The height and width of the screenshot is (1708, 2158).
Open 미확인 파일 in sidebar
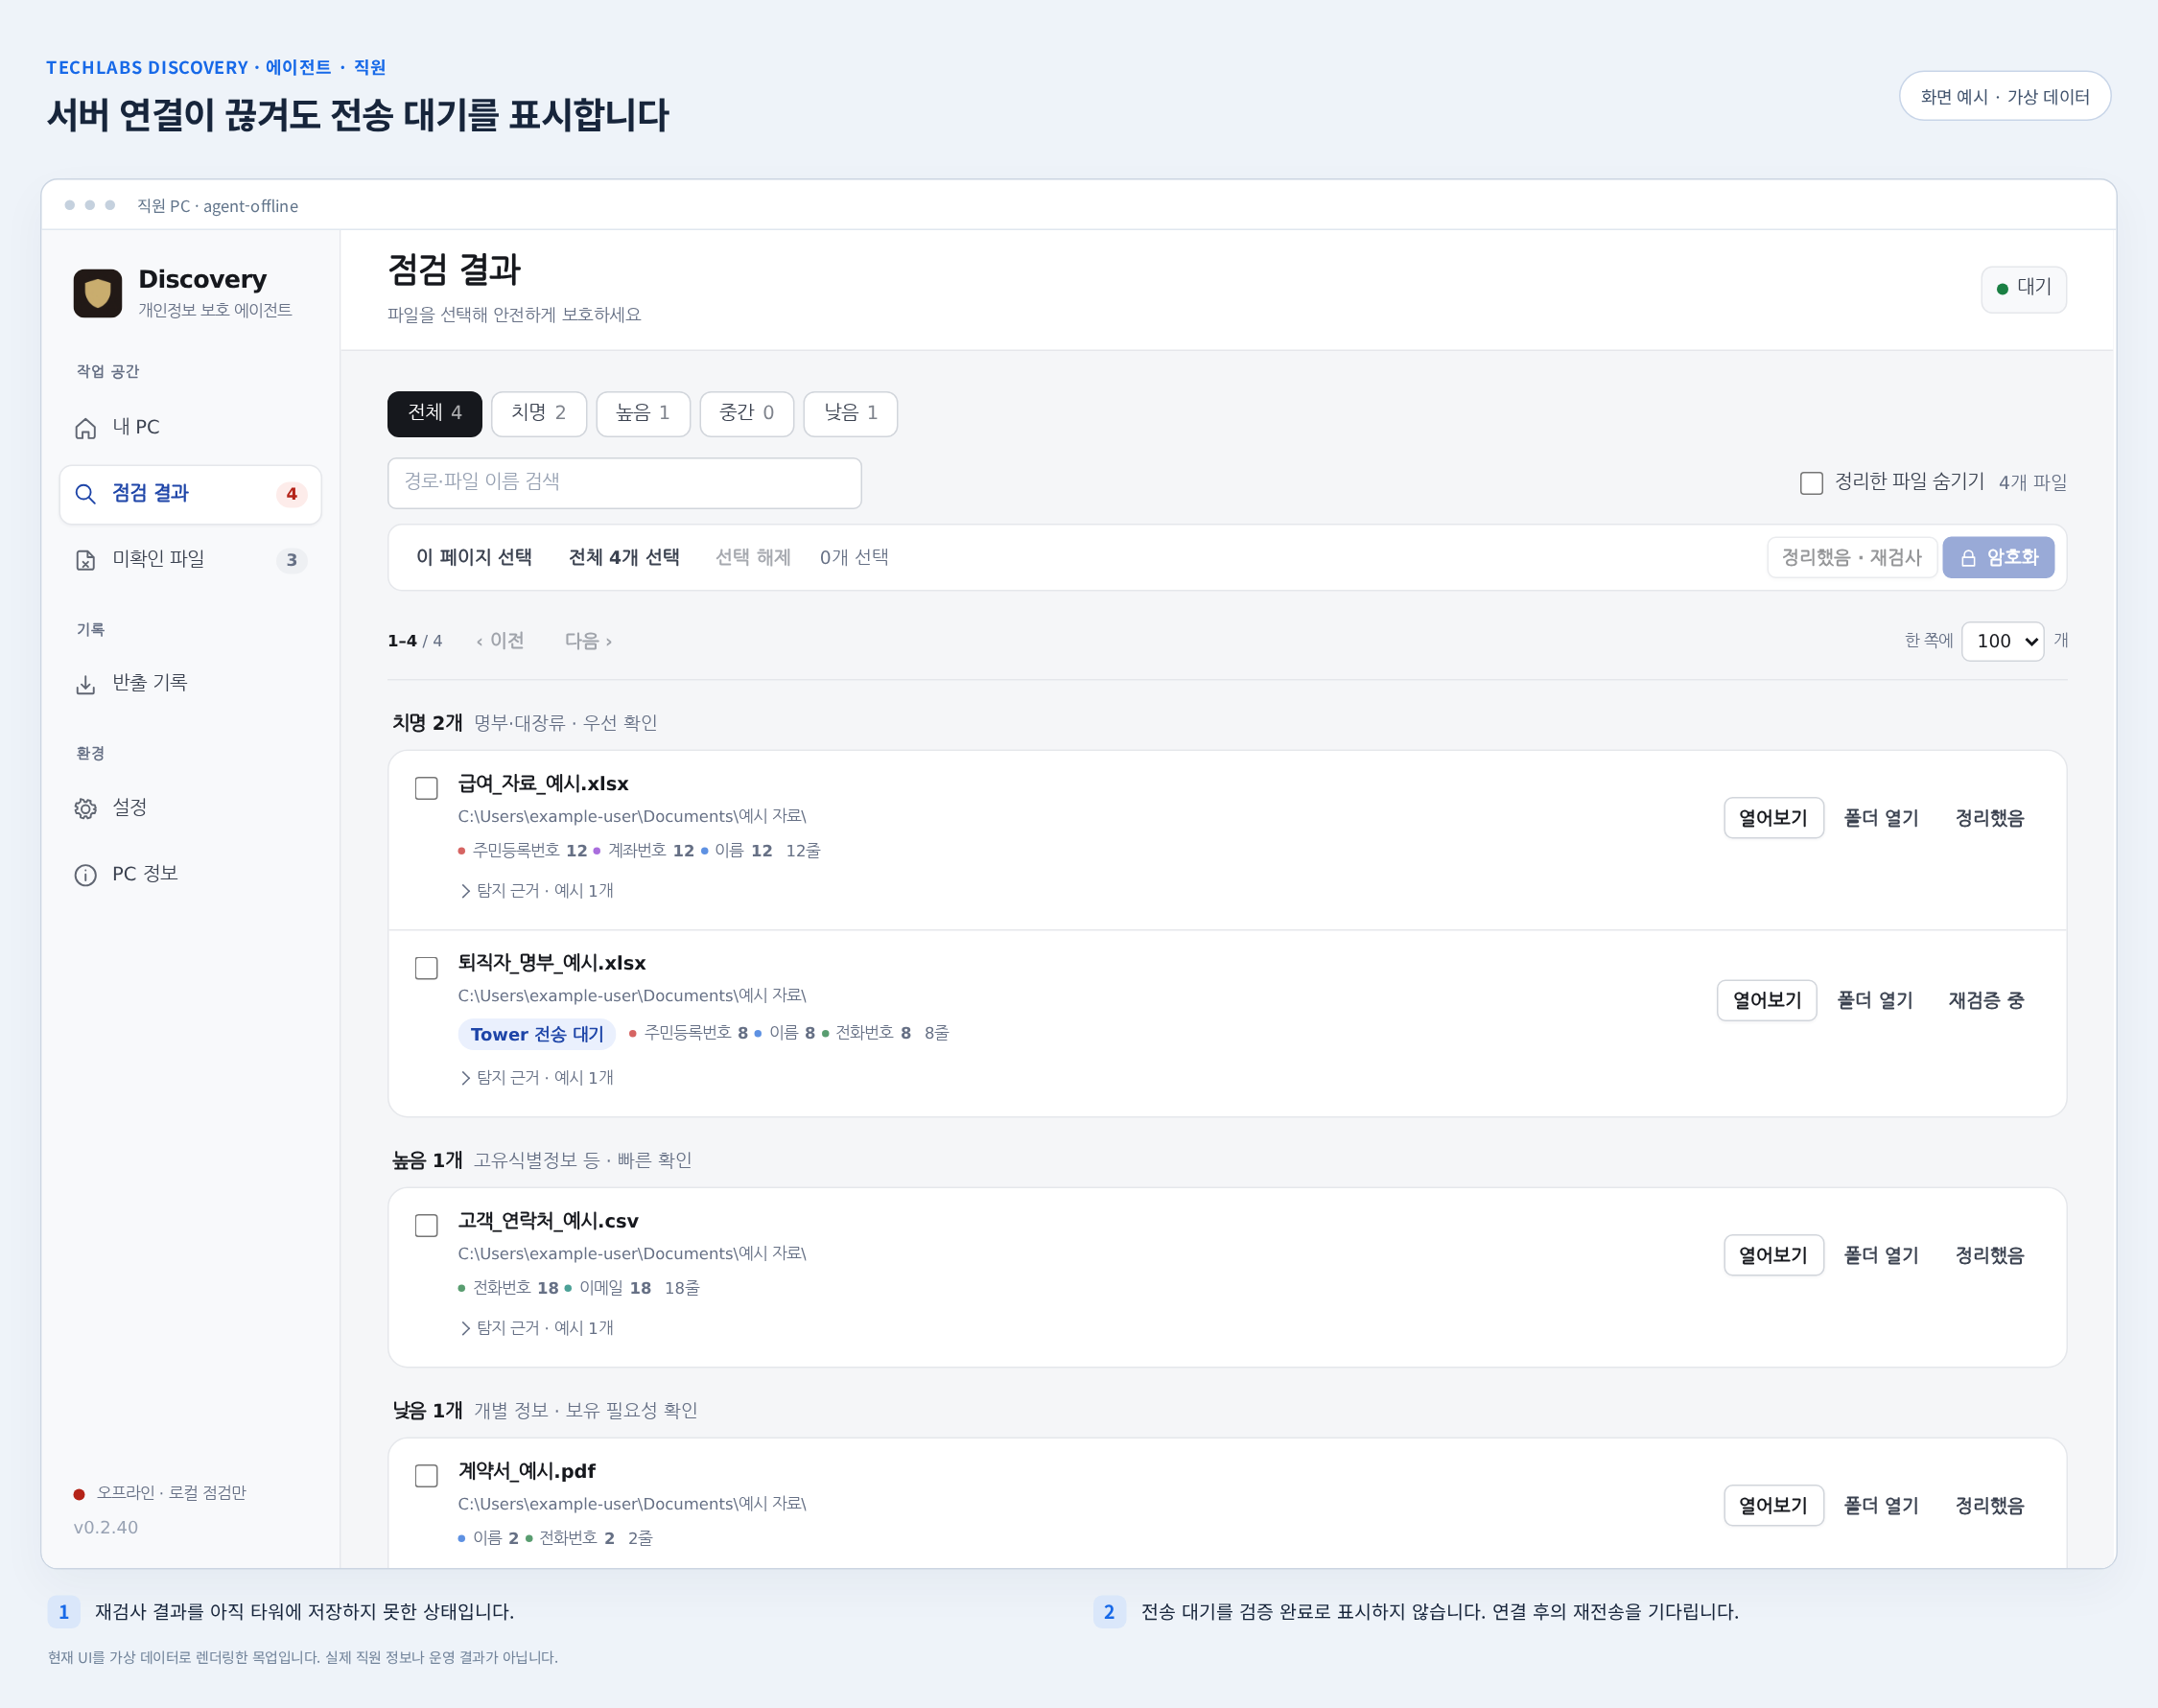click(x=190, y=560)
